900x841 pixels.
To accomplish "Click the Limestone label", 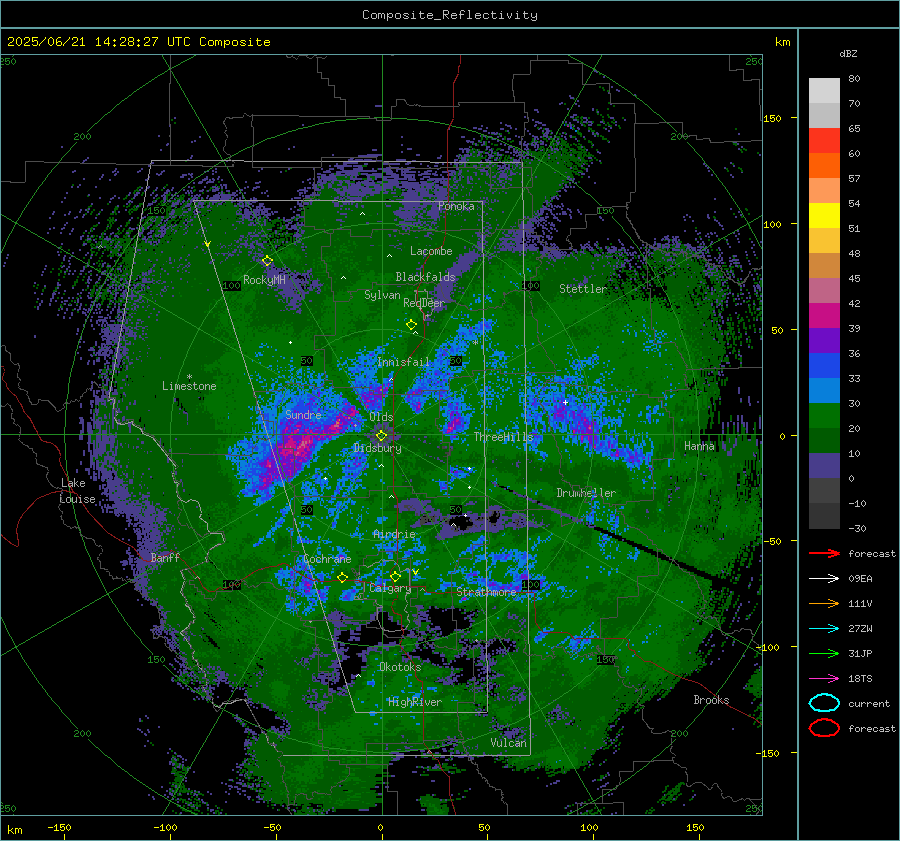I will (189, 386).
